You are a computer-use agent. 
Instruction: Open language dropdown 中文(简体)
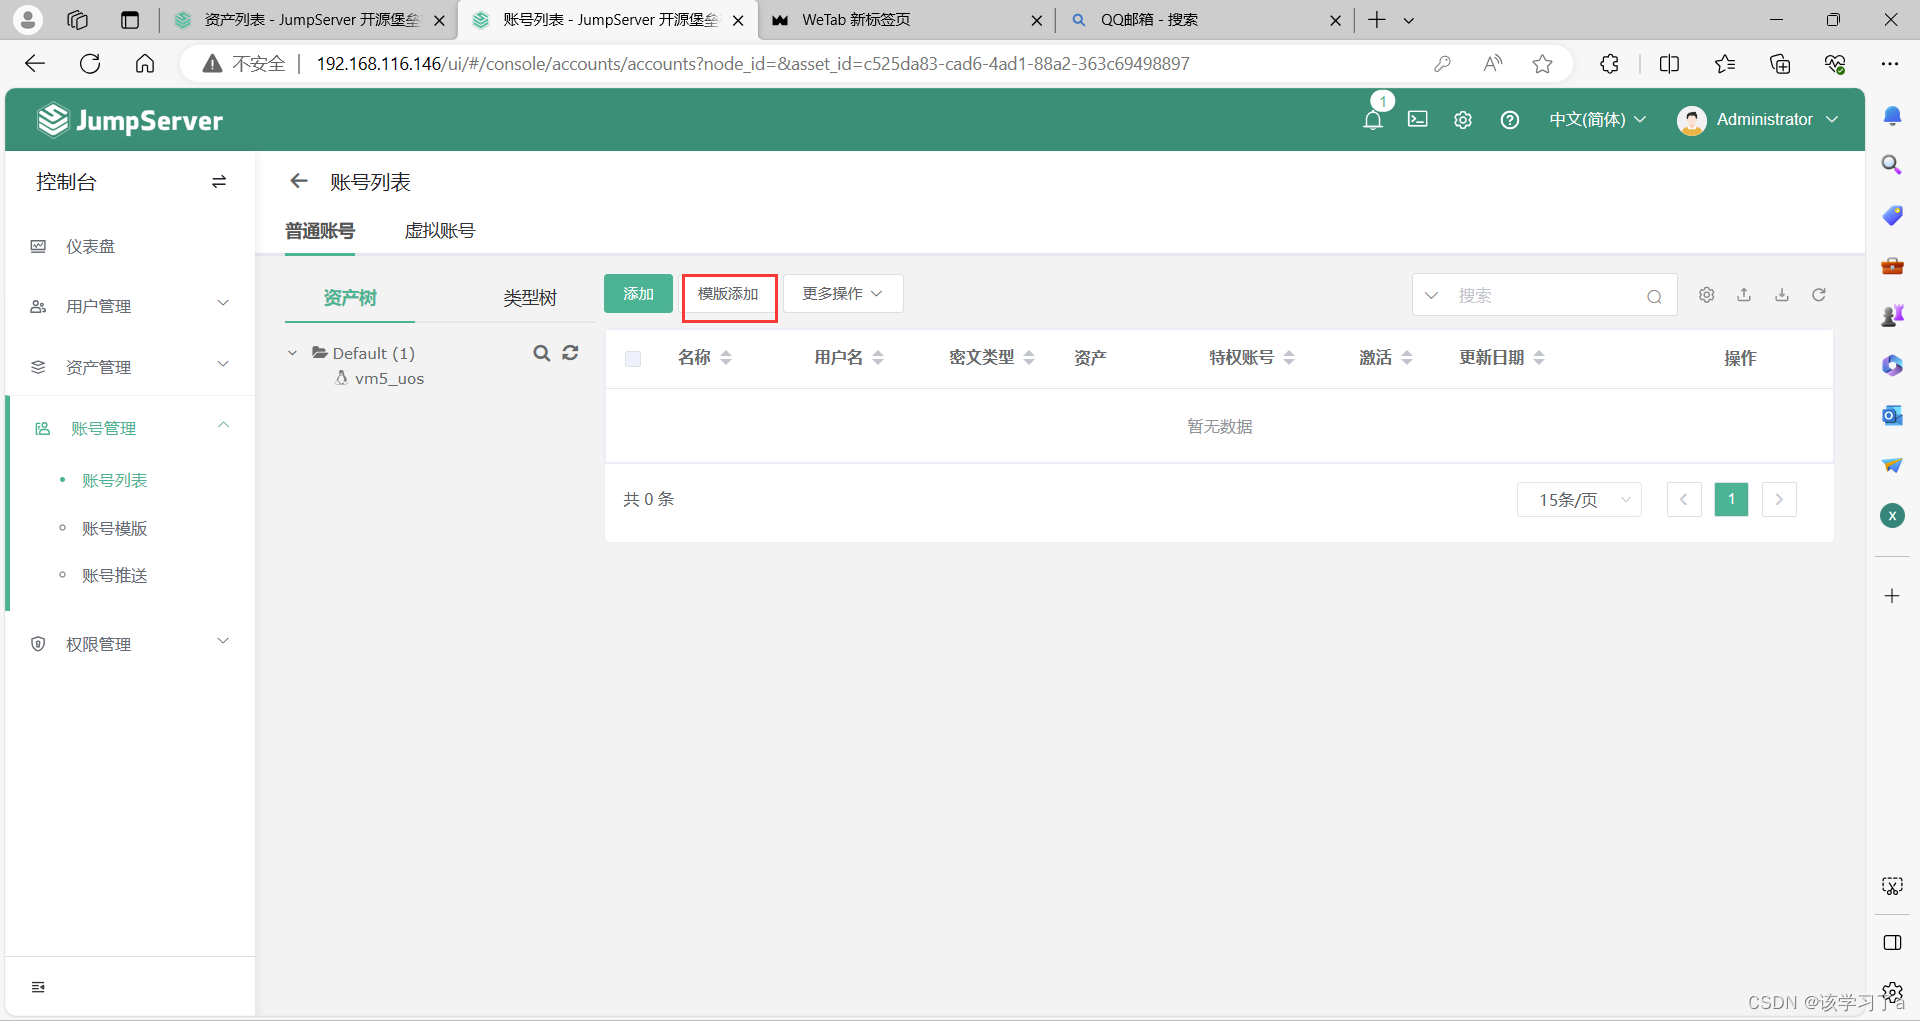1597,120
